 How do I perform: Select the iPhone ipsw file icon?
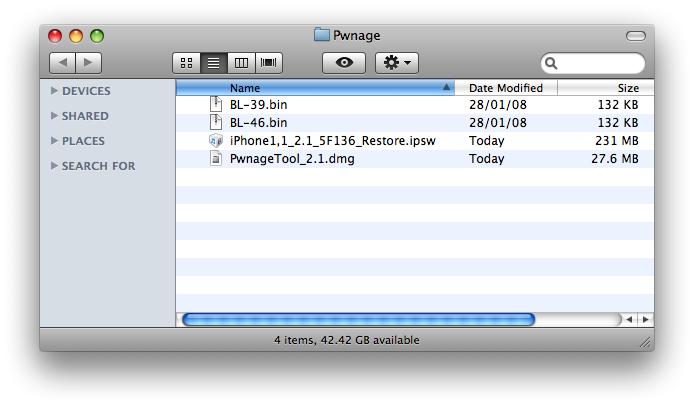tap(216, 140)
